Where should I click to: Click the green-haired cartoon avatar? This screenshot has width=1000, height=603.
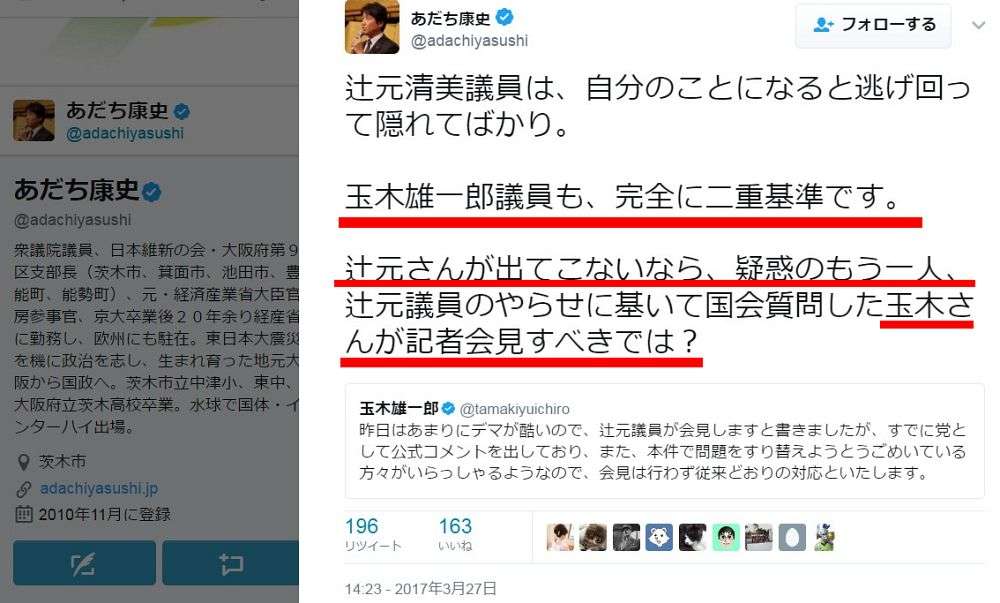(725, 537)
